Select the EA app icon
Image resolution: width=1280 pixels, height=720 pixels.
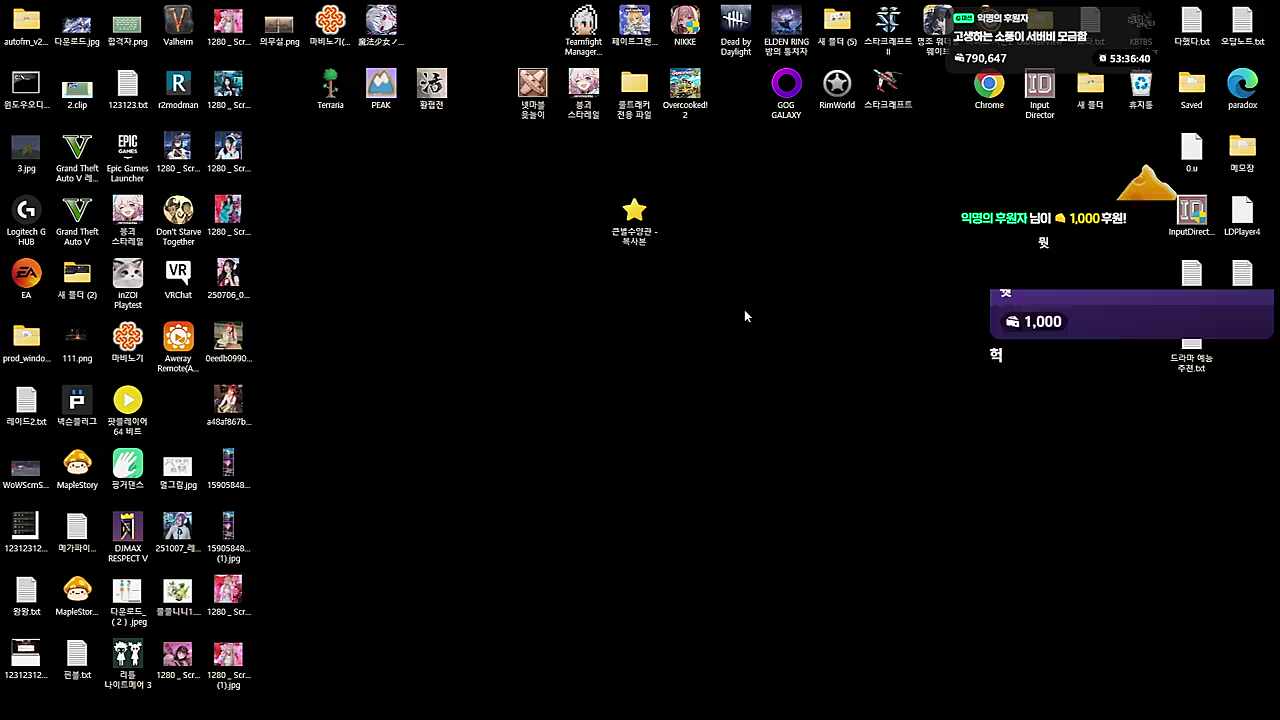pyautogui.click(x=26, y=273)
